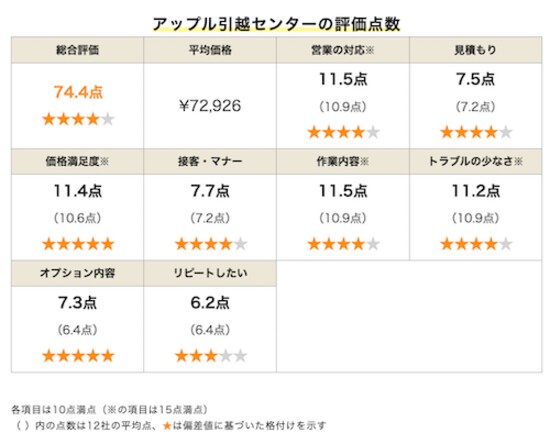550x444 pixels.
Task: Select the 平均価格 header cell
Action: pos(210,50)
